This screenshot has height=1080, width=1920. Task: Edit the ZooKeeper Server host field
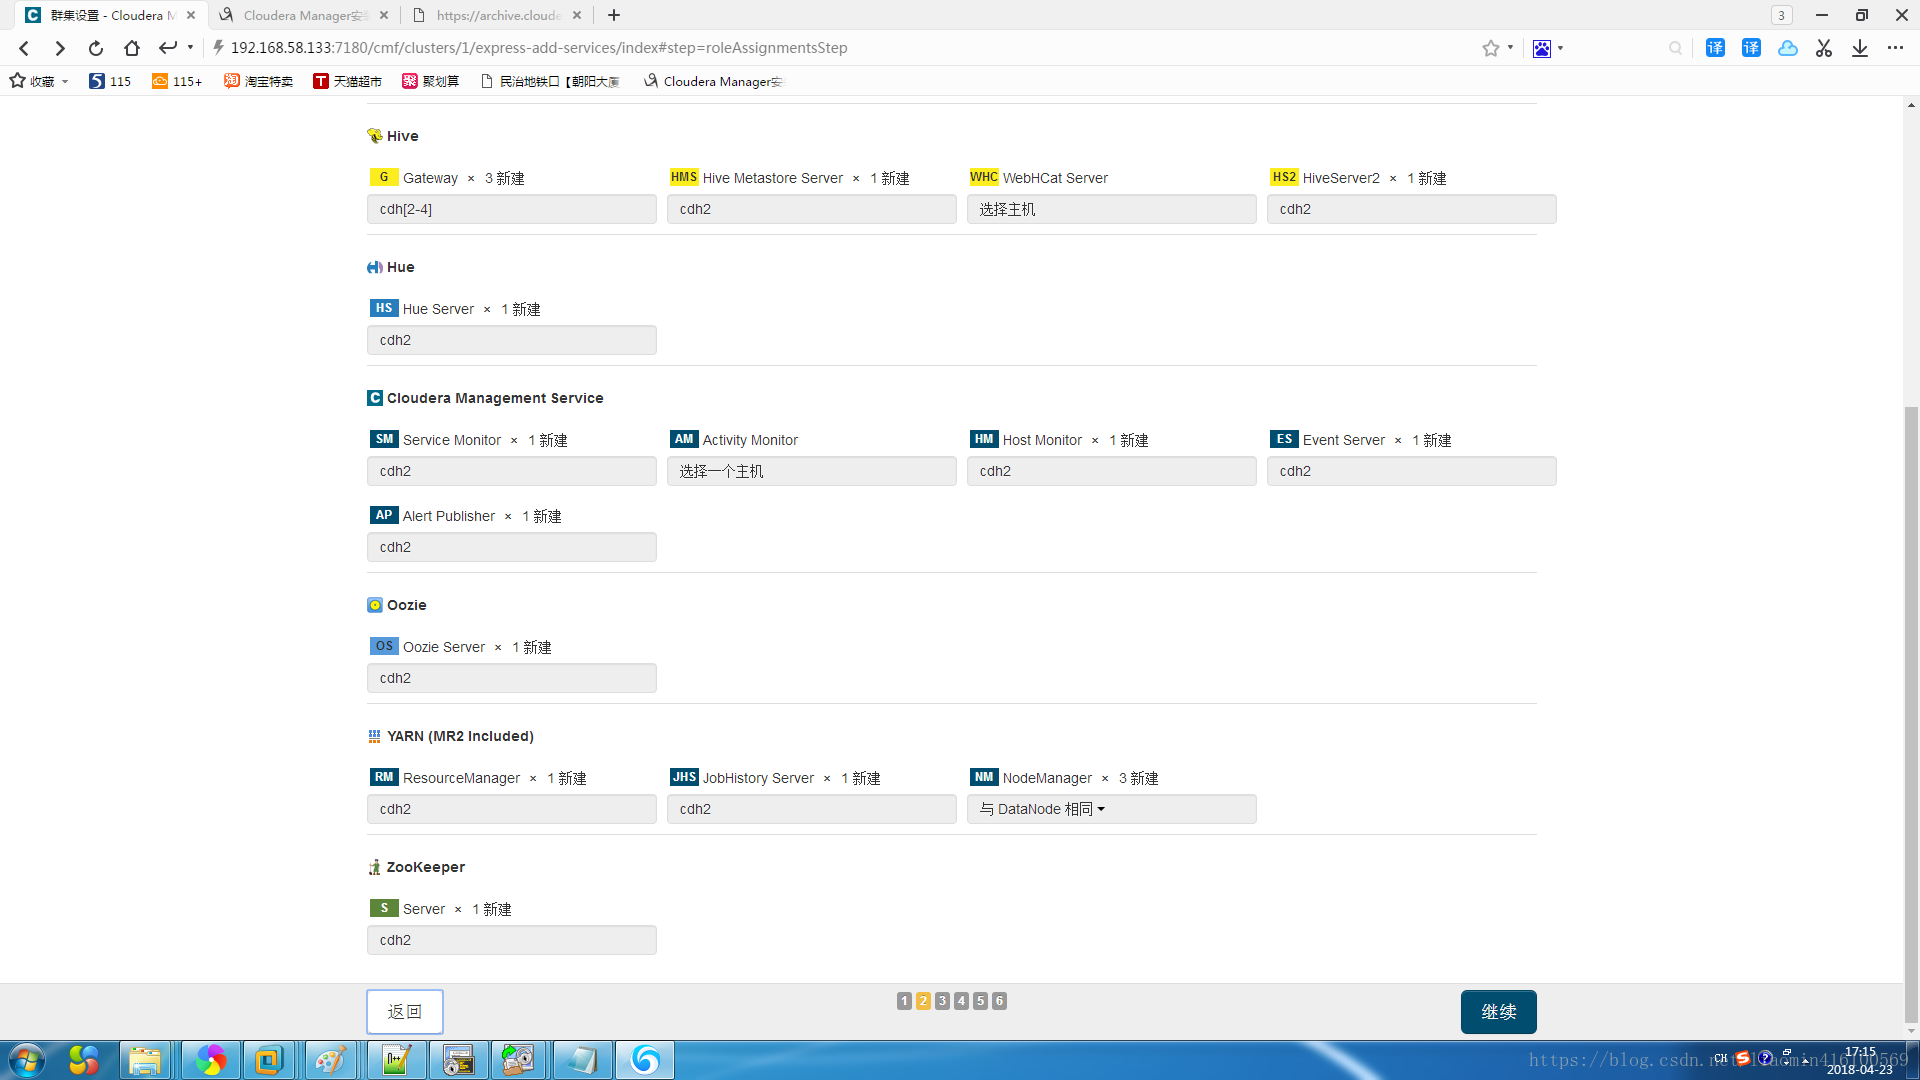511,940
